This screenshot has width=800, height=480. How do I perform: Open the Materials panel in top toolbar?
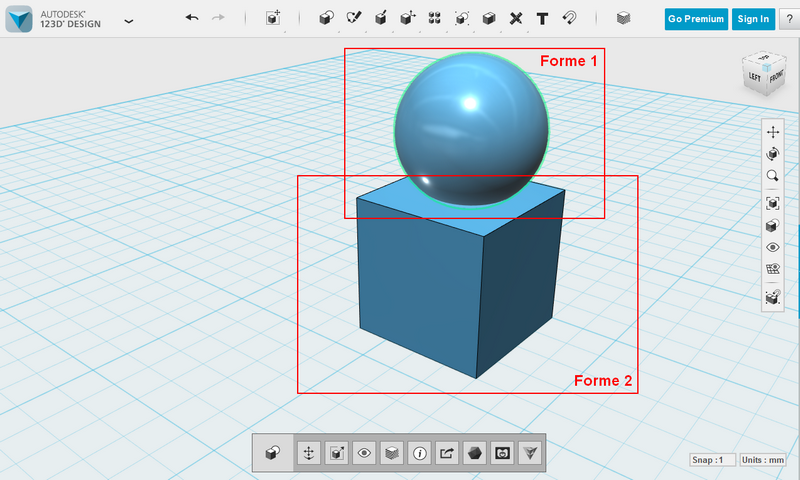pyautogui.click(x=623, y=18)
